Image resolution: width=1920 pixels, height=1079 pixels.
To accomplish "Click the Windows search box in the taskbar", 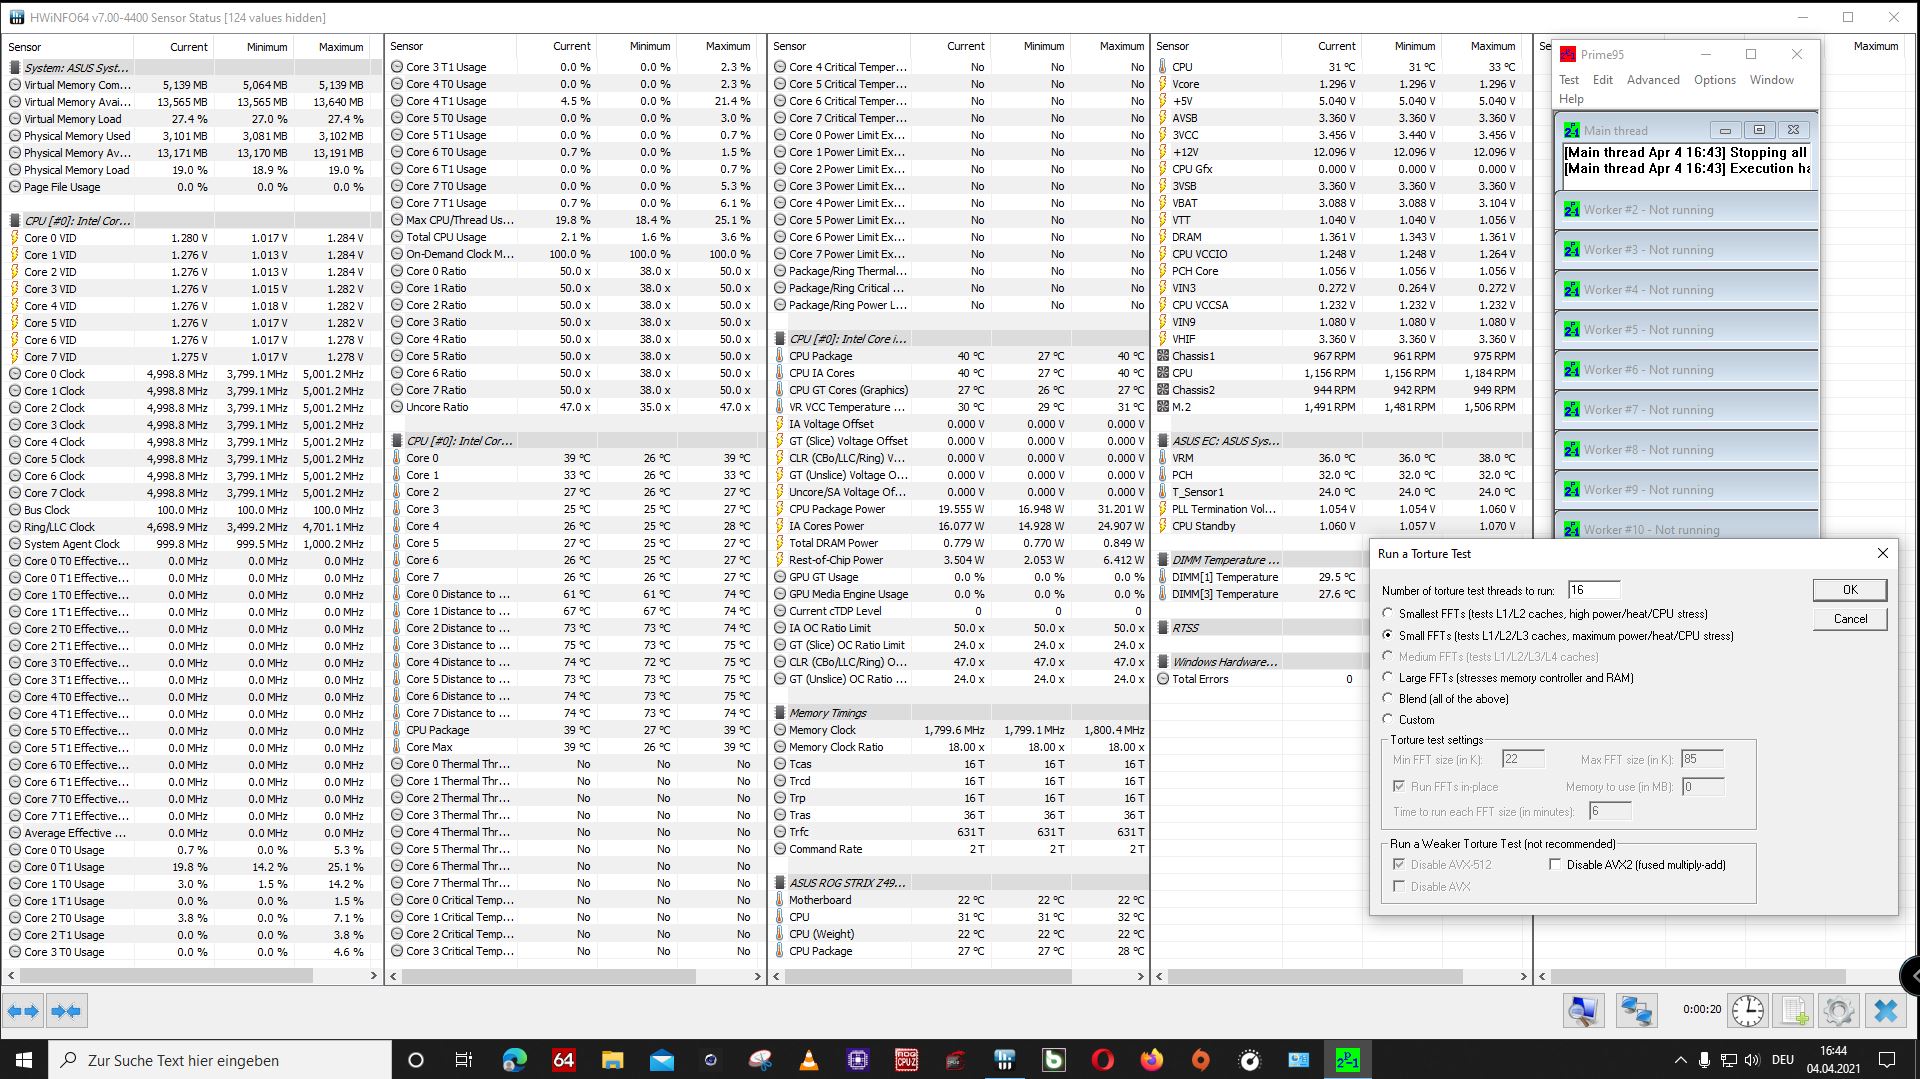I will tap(220, 1060).
